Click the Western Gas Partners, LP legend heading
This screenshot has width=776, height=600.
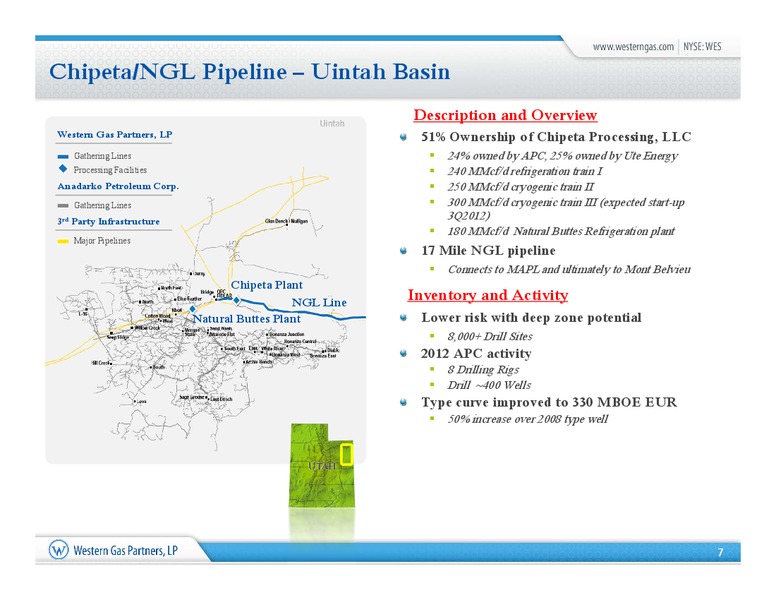(114, 135)
